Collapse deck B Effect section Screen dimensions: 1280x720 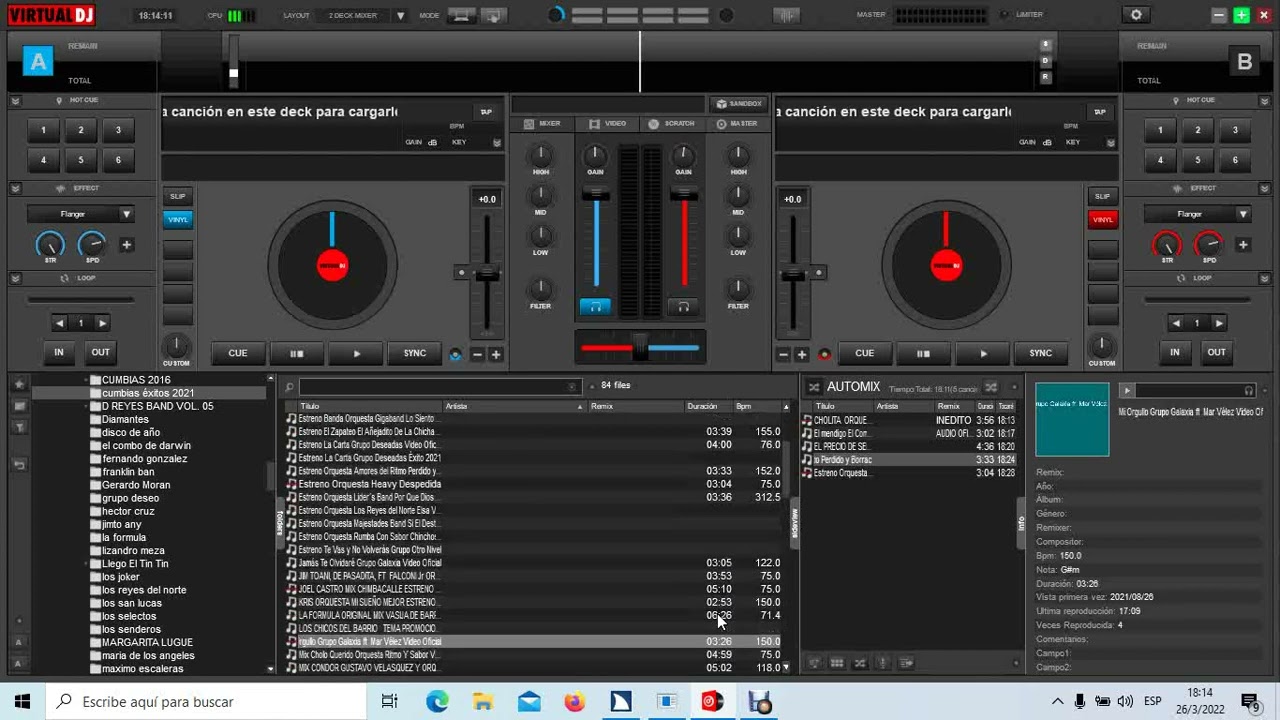[1265, 188]
